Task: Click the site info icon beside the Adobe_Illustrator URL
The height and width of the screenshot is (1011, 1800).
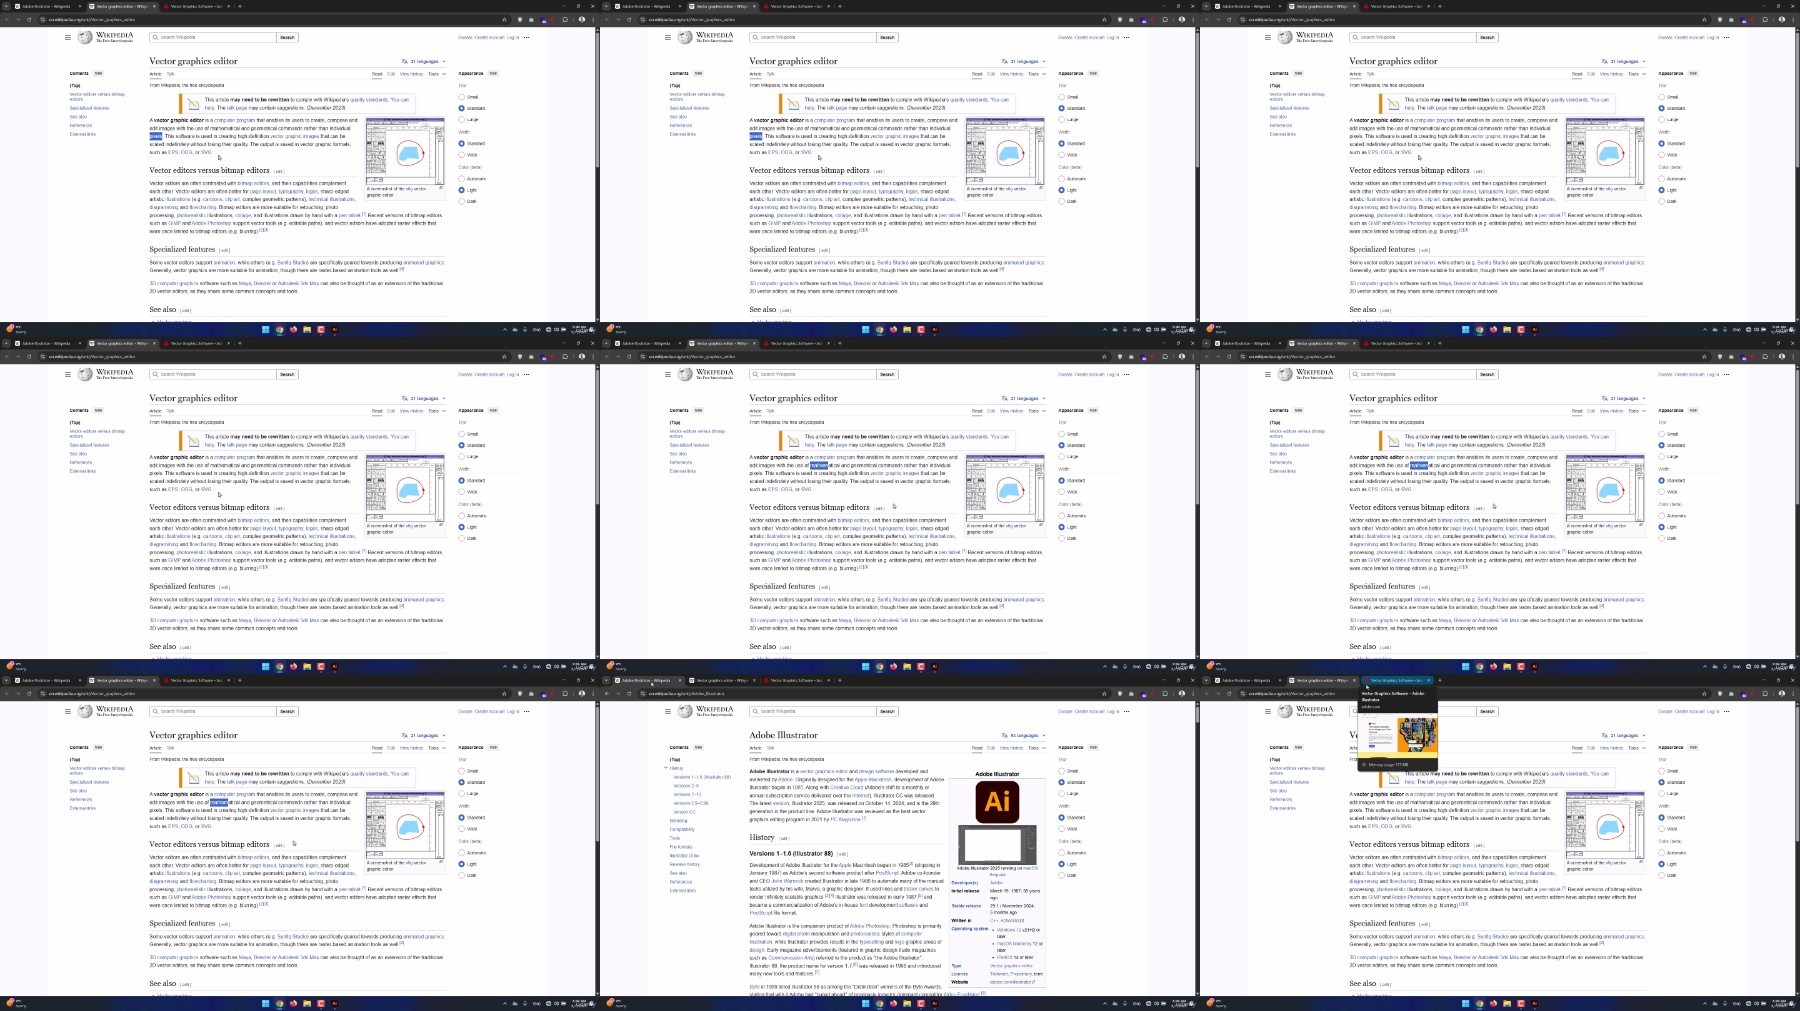Action: 643,693
